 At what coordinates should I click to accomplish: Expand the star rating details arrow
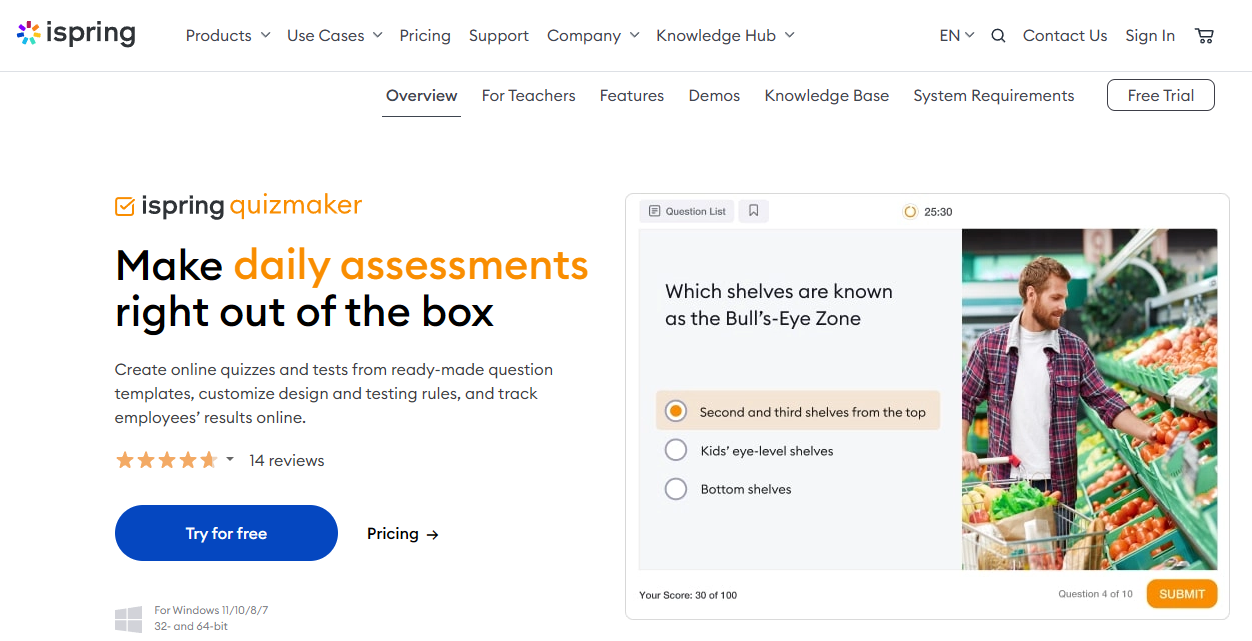coord(230,460)
